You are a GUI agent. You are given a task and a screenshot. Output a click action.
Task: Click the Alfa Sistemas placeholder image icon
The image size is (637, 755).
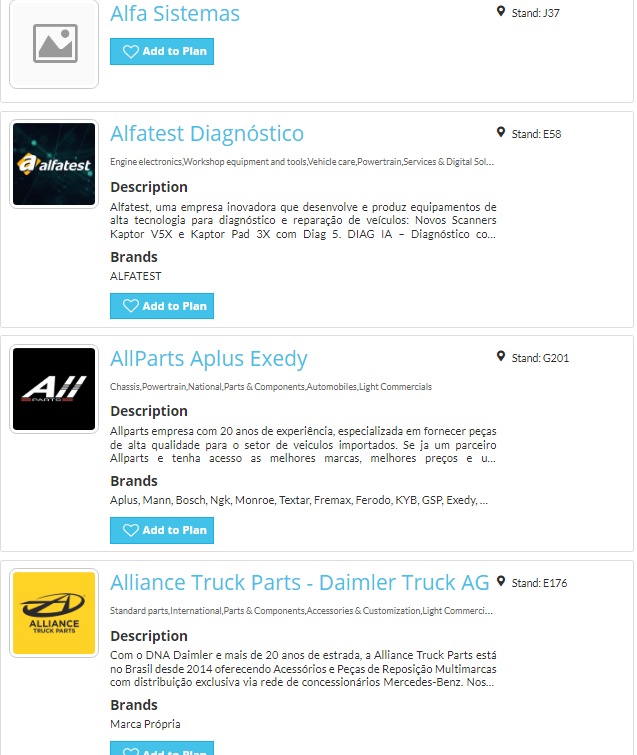click(x=55, y=43)
